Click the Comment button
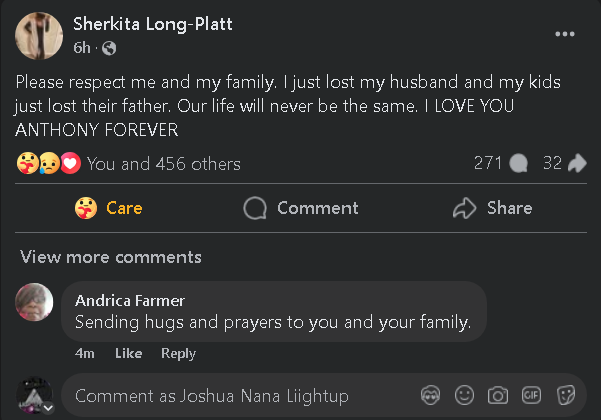 tap(300, 208)
